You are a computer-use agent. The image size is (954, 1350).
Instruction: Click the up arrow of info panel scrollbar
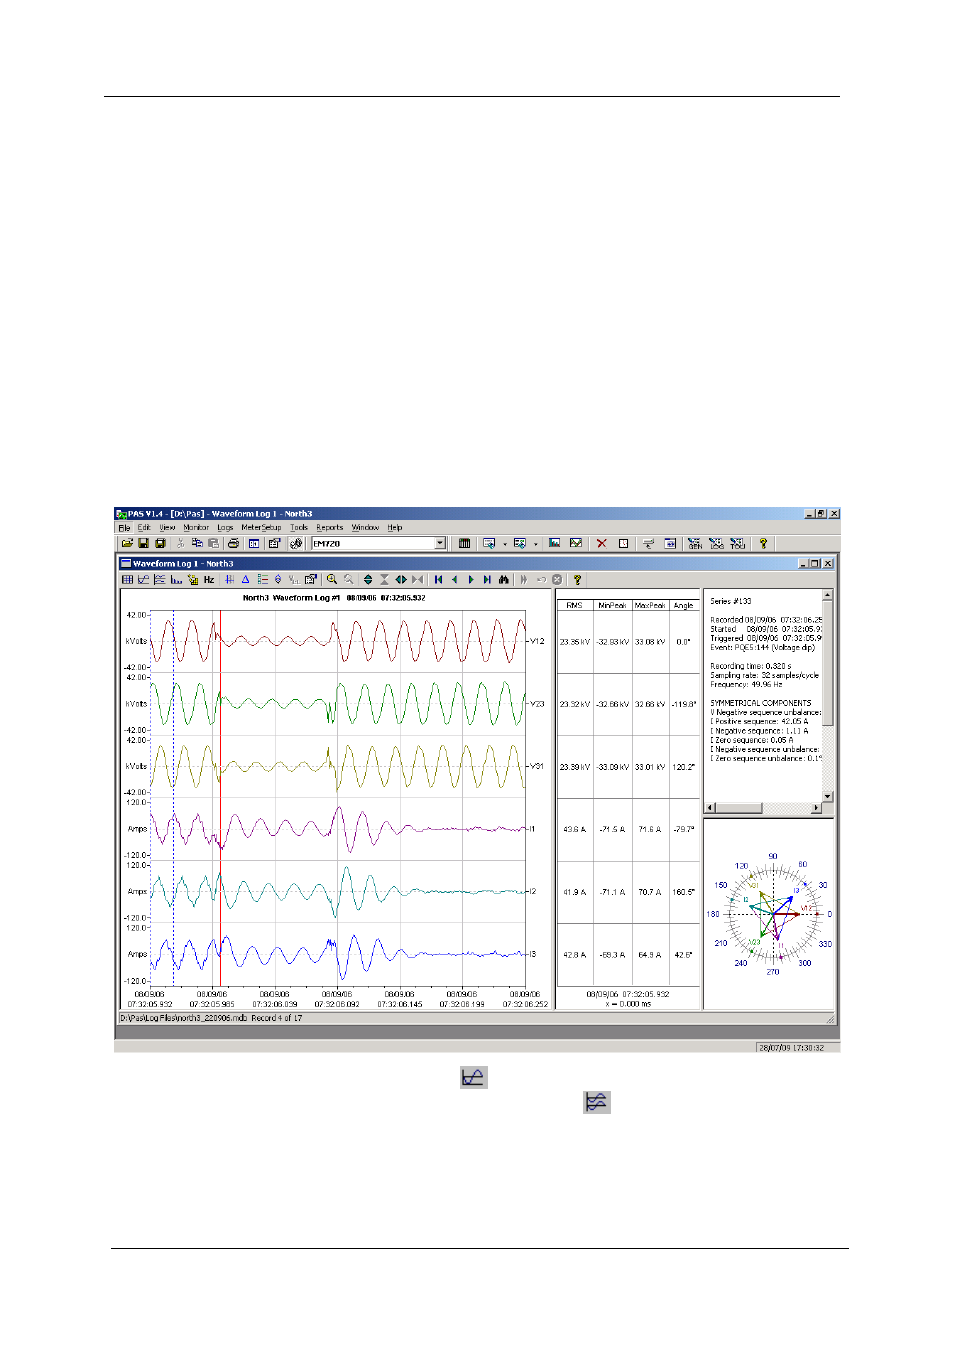[x=827, y=595]
